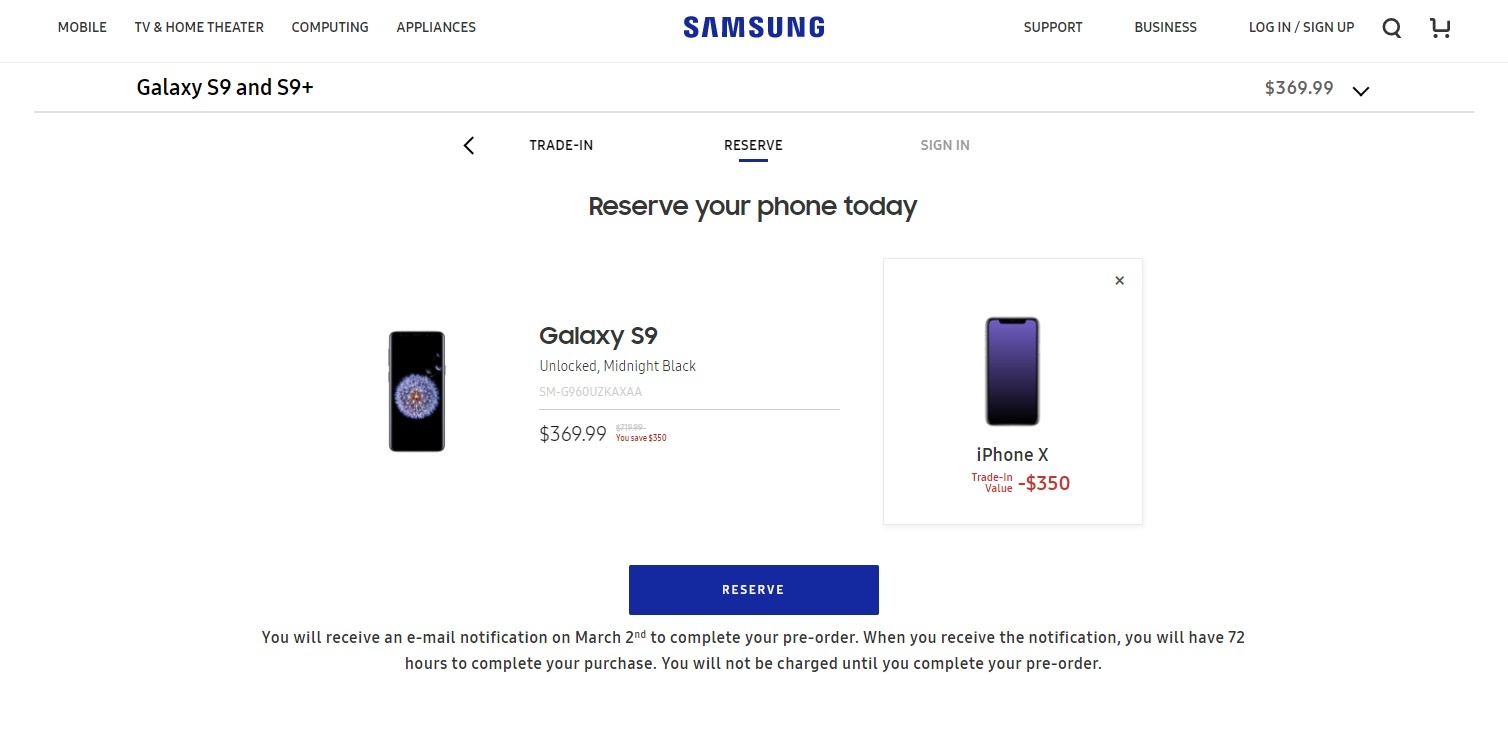
Task: Click the Samsung logo
Action: coord(753,27)
